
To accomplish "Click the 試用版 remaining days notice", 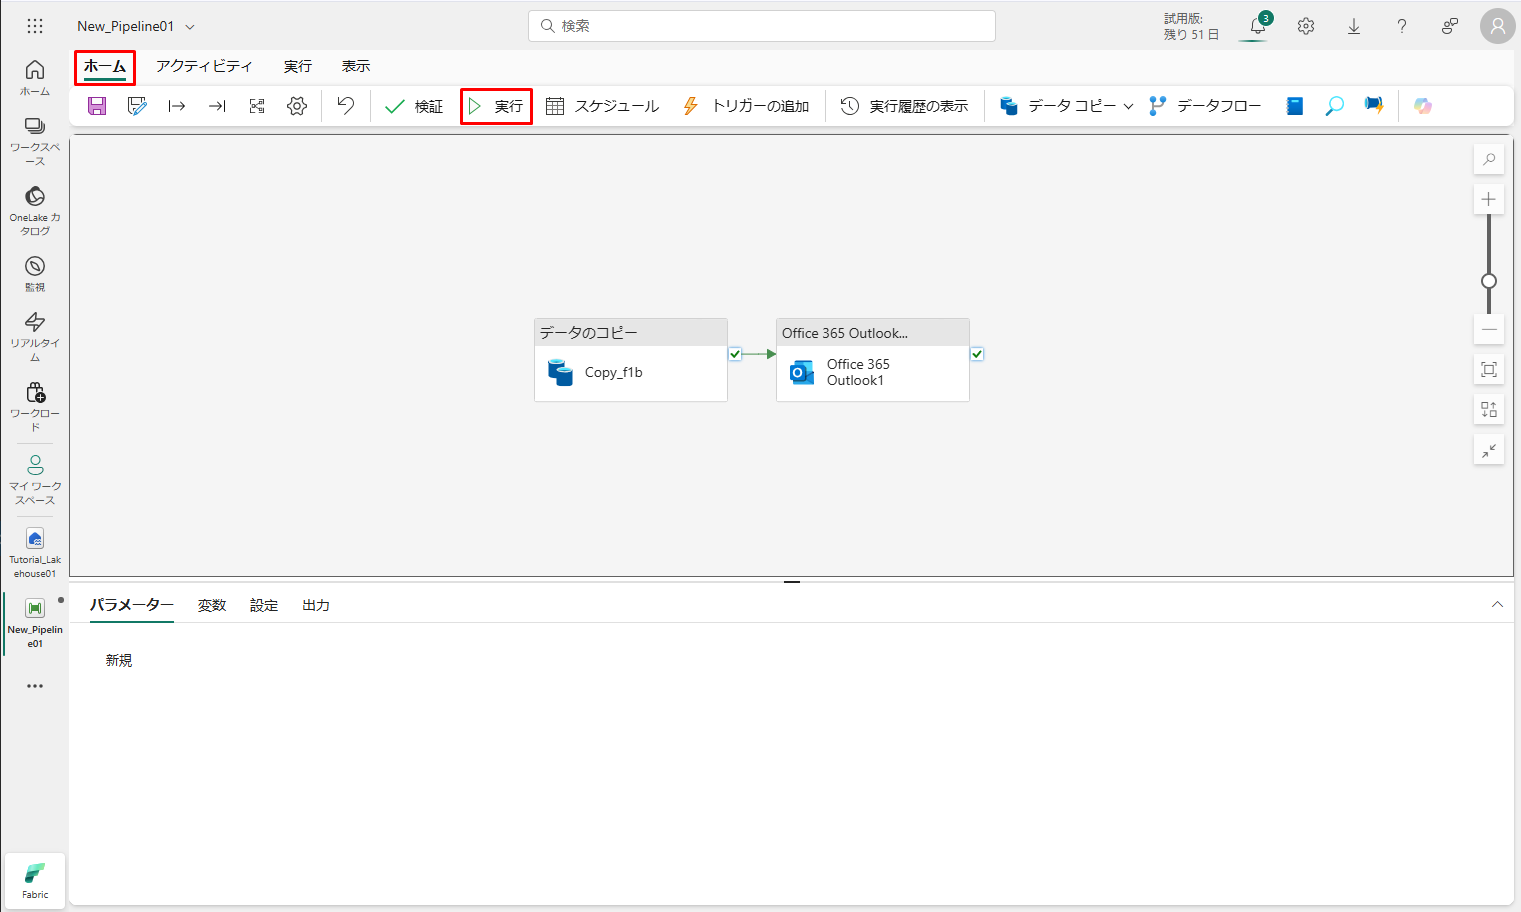I will click(x=1191, y=26).
